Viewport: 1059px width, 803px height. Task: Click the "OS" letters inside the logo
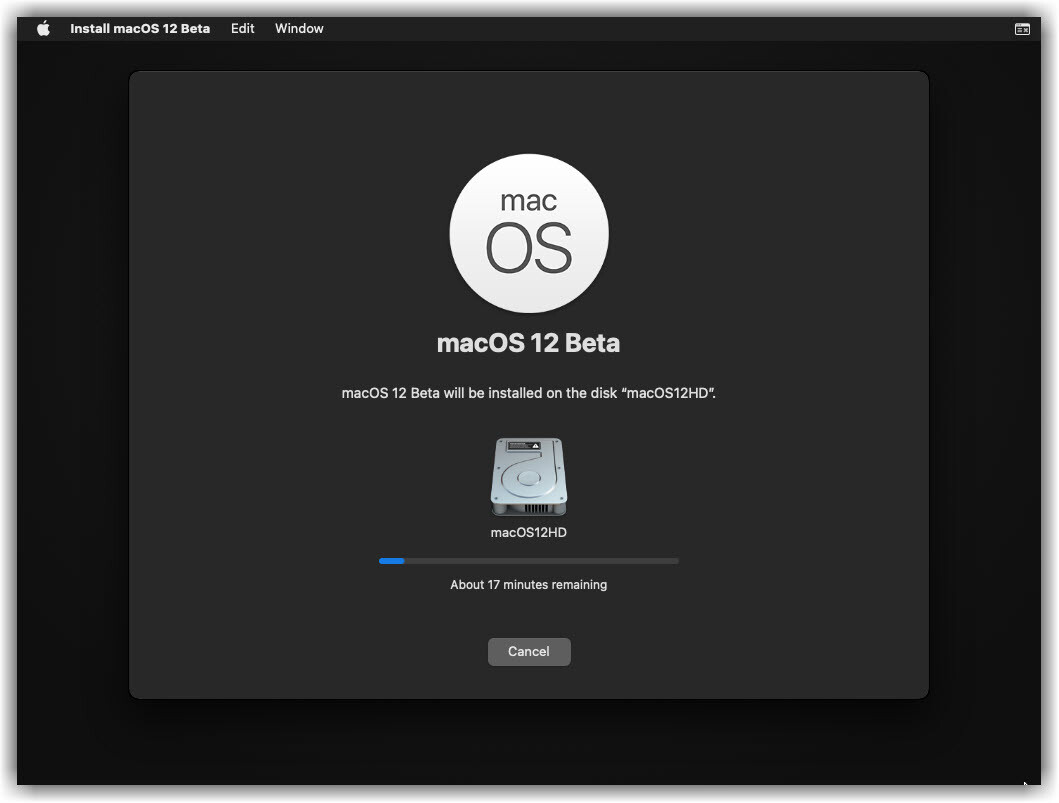click(x=529, y=248)
